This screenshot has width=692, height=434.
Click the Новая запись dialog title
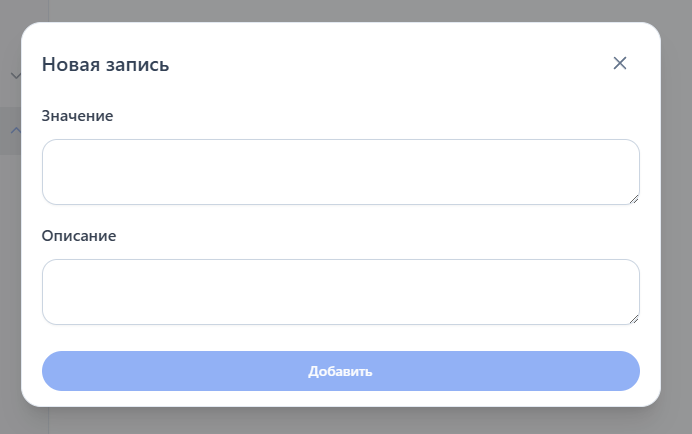tap(105, 65)
